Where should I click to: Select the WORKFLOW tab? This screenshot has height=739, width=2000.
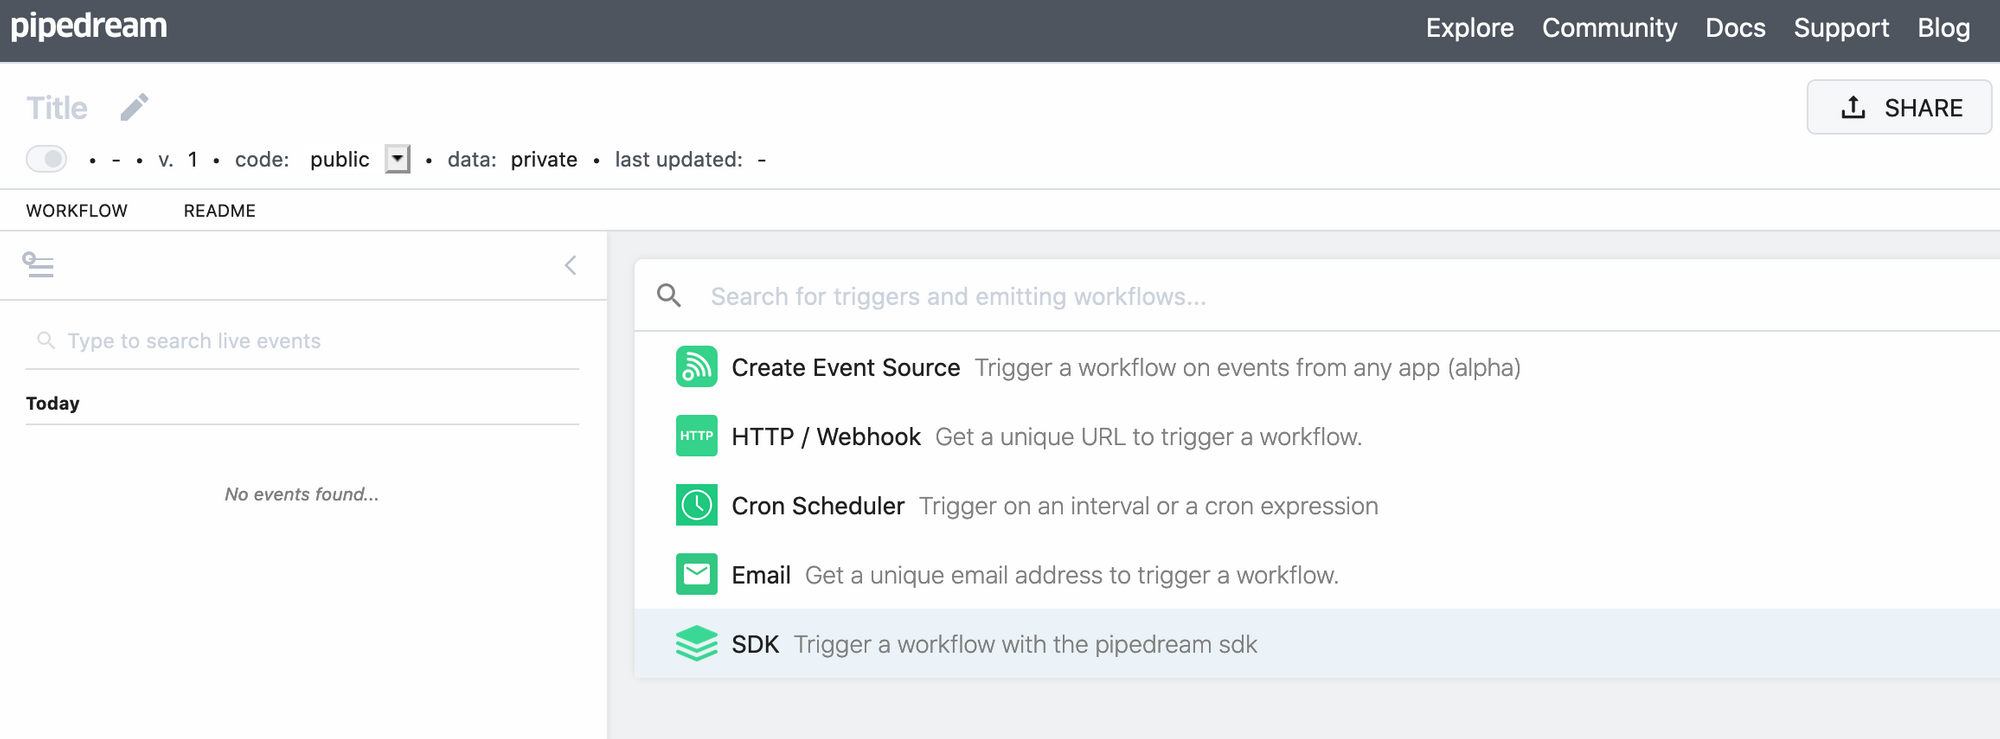click(x=77, y=211)
